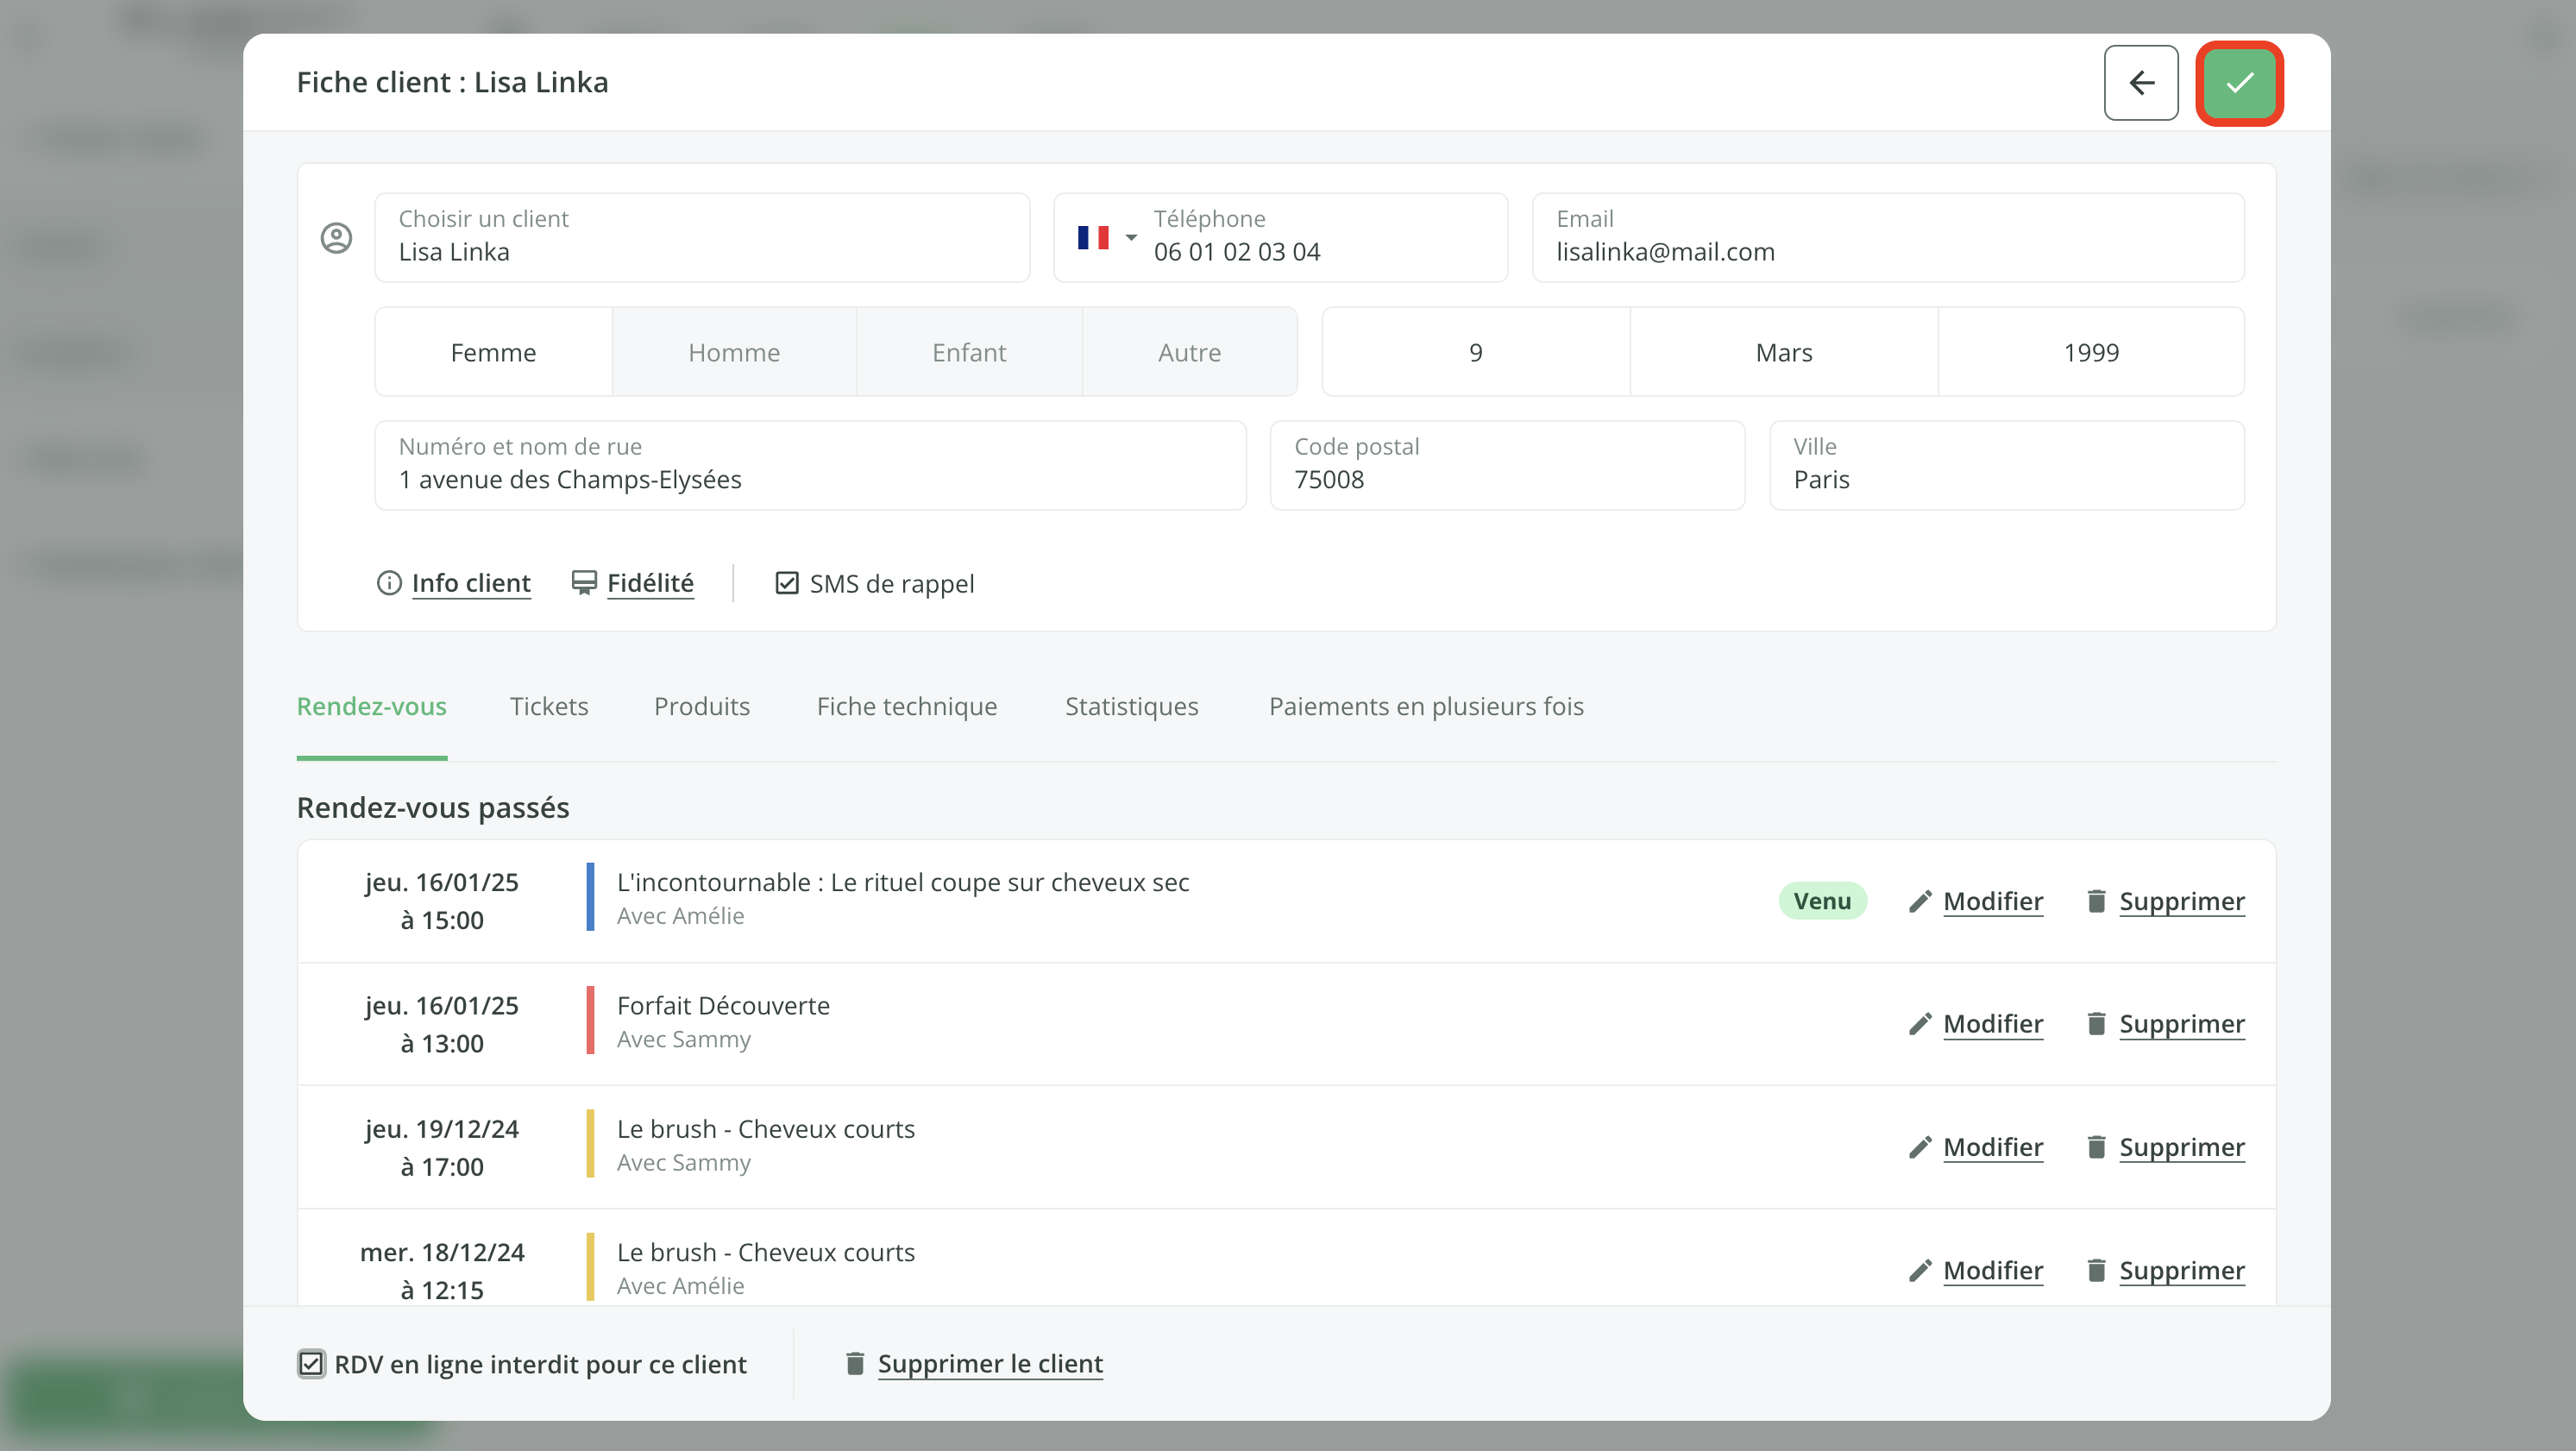Click the Info client circle icon
2576x1451 pixels.
coord(388,583)
